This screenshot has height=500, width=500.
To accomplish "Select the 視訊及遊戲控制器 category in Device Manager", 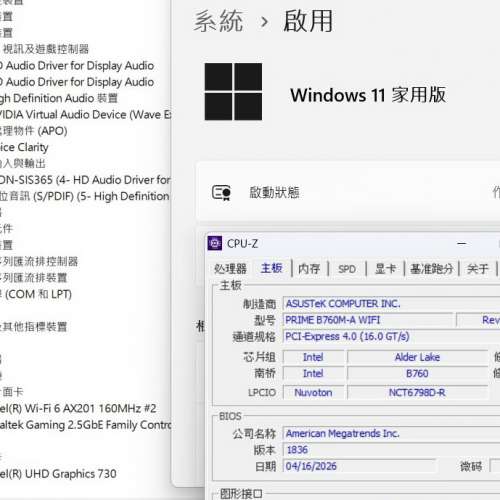I will tap(45, 49).
